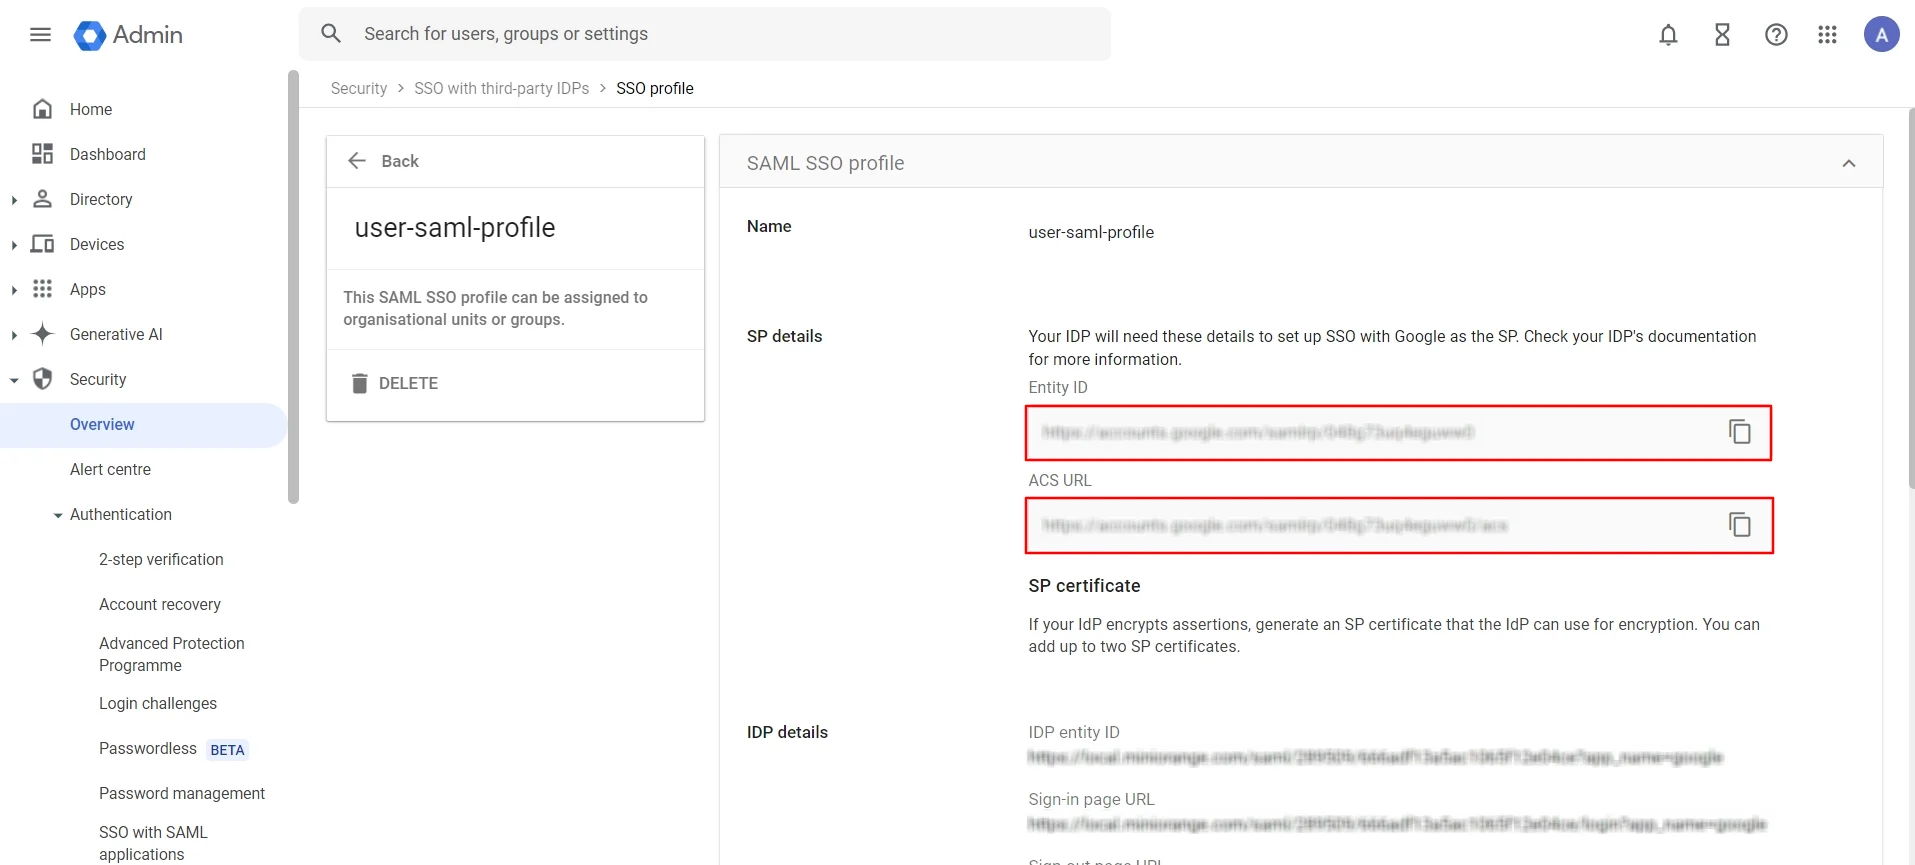Screen dimensions: 1915x865
Task: Copy the Entity ID using its copy icon
Action: 1740,431
